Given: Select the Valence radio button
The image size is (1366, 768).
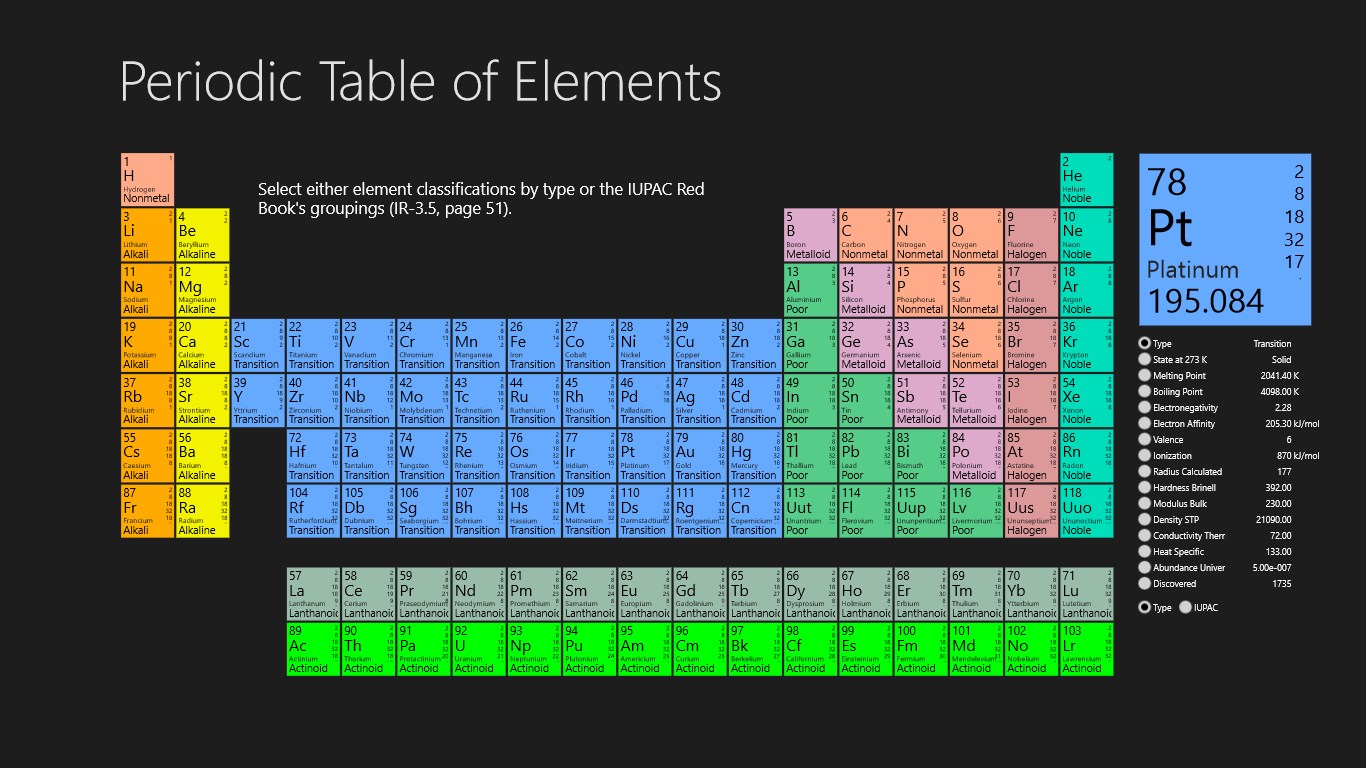Looking at the screenshot, I should pyautogui.click(x=1145, y=439).
